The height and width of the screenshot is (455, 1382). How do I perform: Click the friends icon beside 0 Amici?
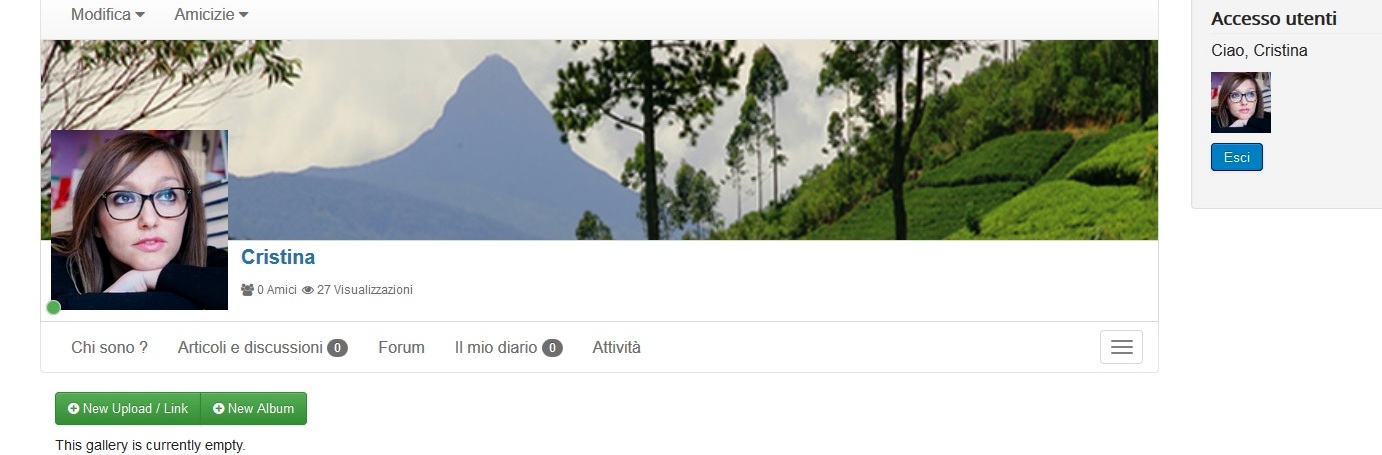[x=247, y=290]
